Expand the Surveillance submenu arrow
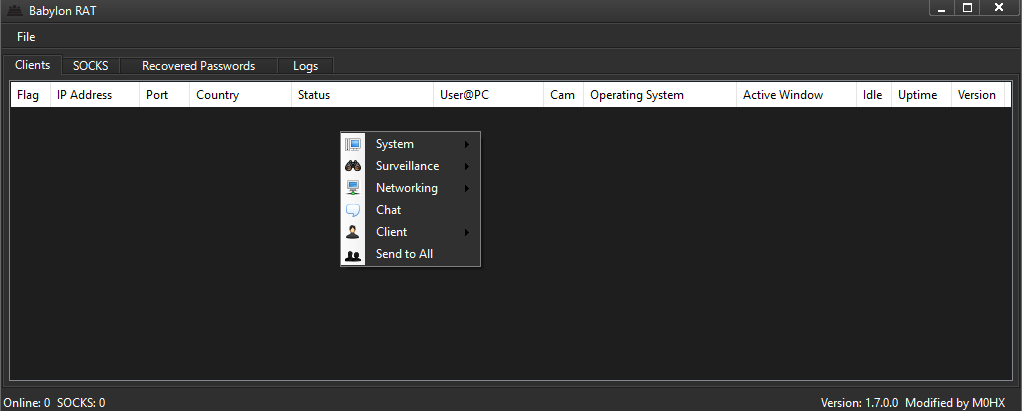 coord(467,167)
